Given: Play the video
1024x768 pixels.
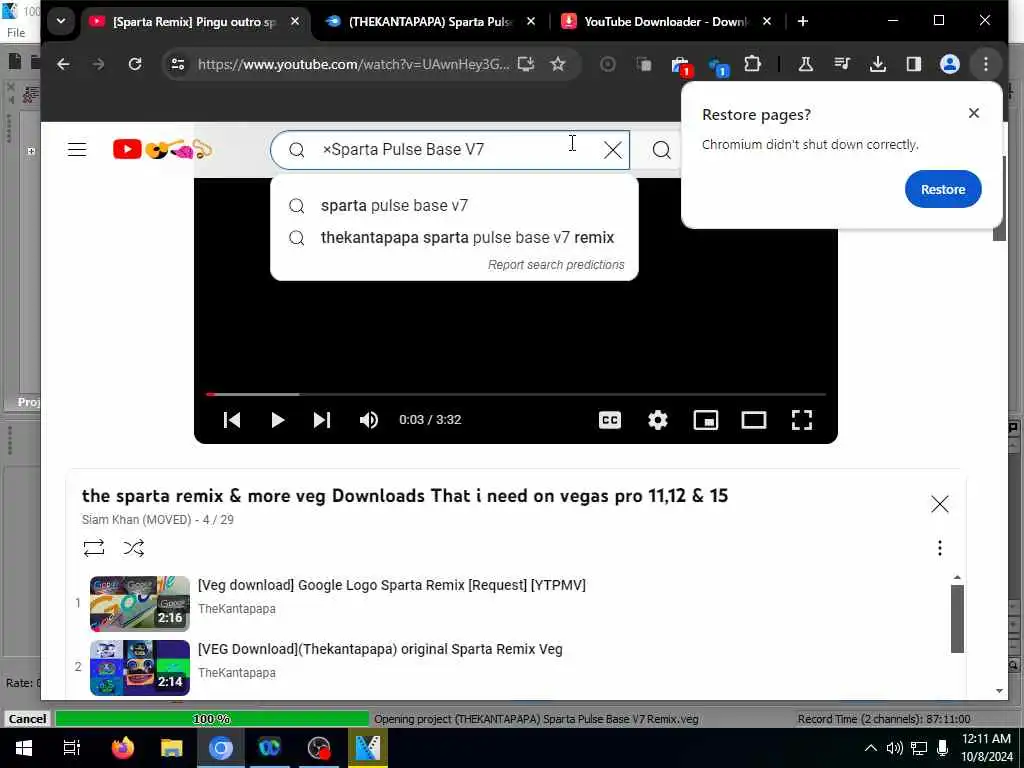Looking at the screenshot, I should (277, 420).
